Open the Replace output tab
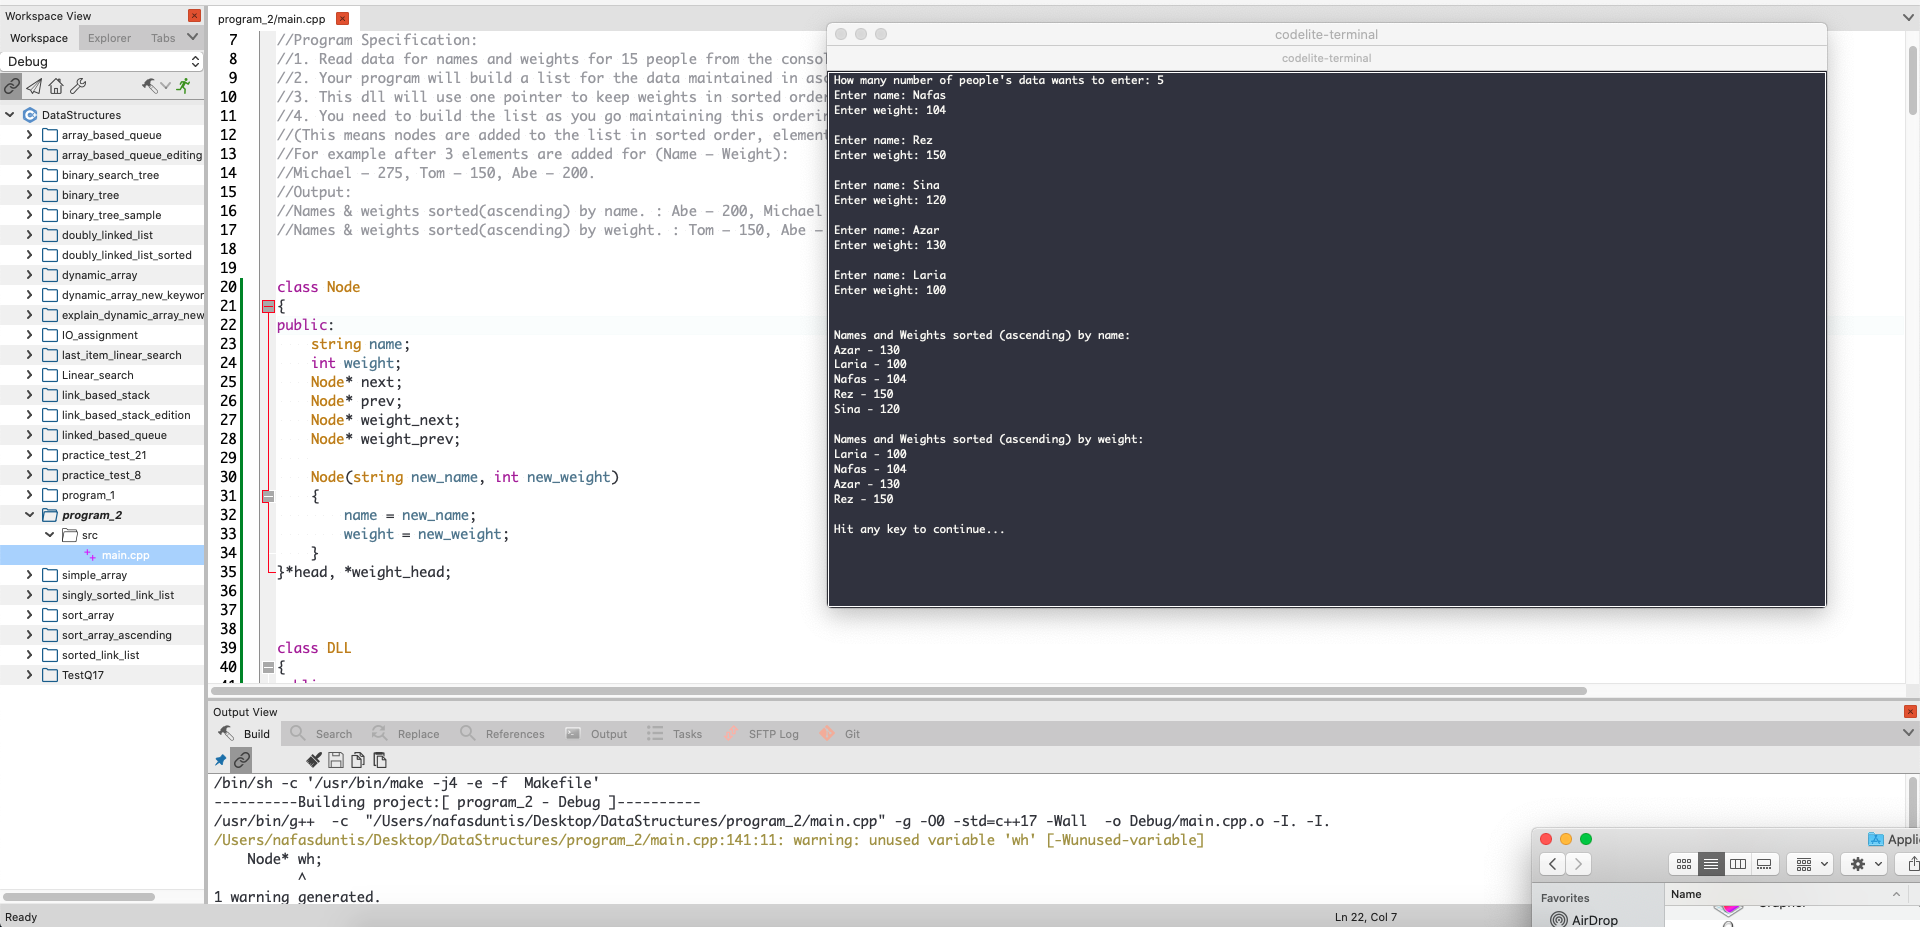Image resolution: width=1920 pixels, height=927 pixels. pos(405,733)
